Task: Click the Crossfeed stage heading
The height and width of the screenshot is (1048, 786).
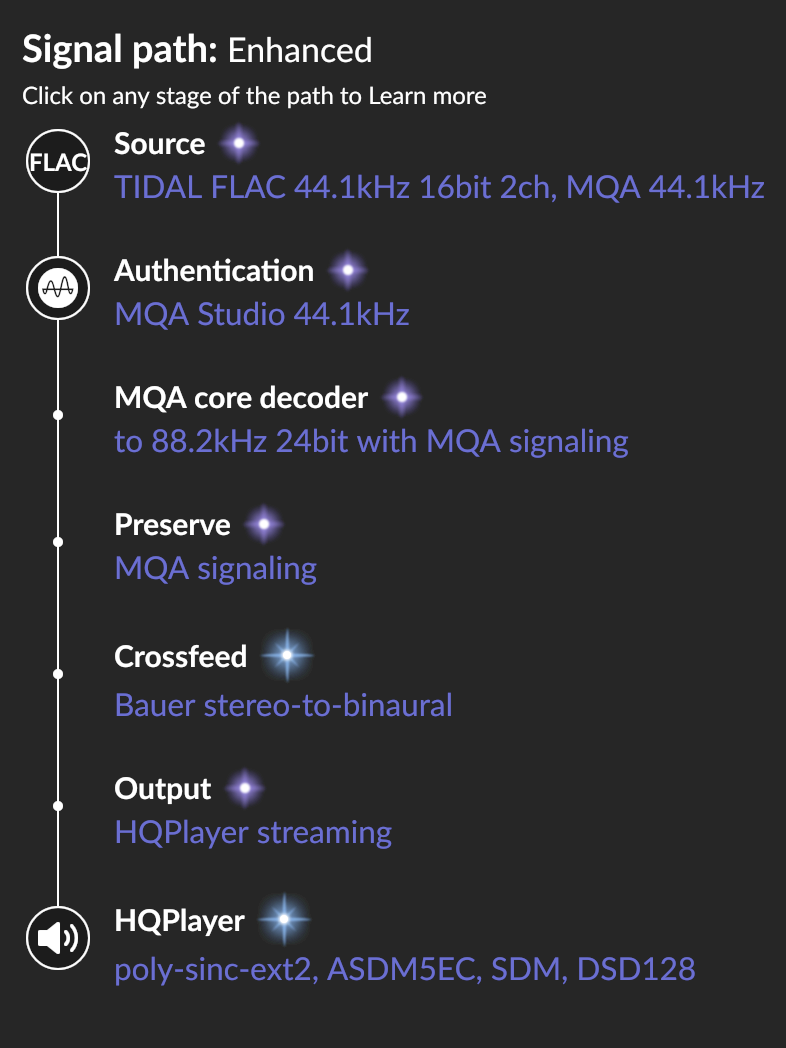Action: (x=180, y=656)
